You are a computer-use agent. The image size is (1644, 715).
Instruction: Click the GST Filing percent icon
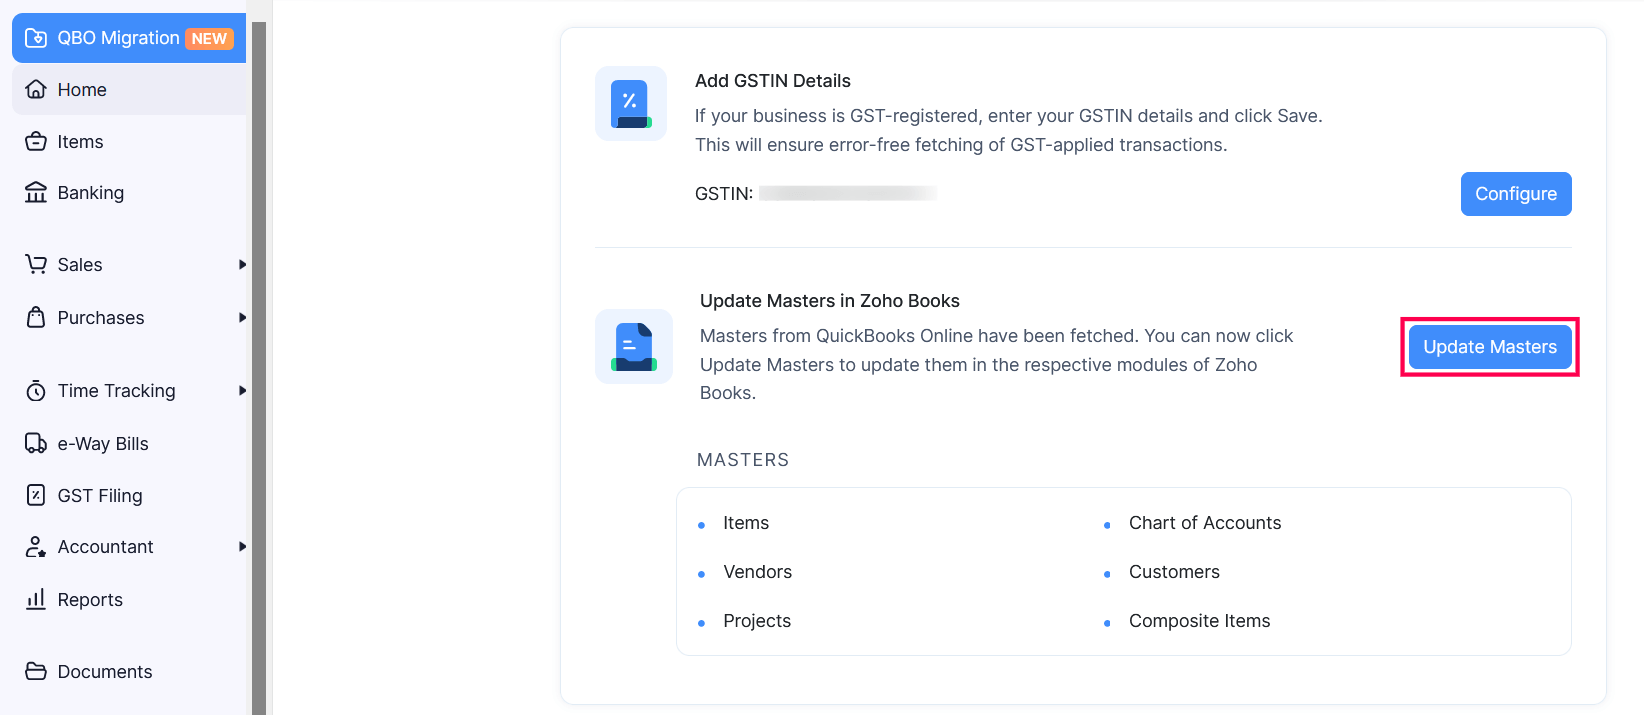[x=36, y=495]
